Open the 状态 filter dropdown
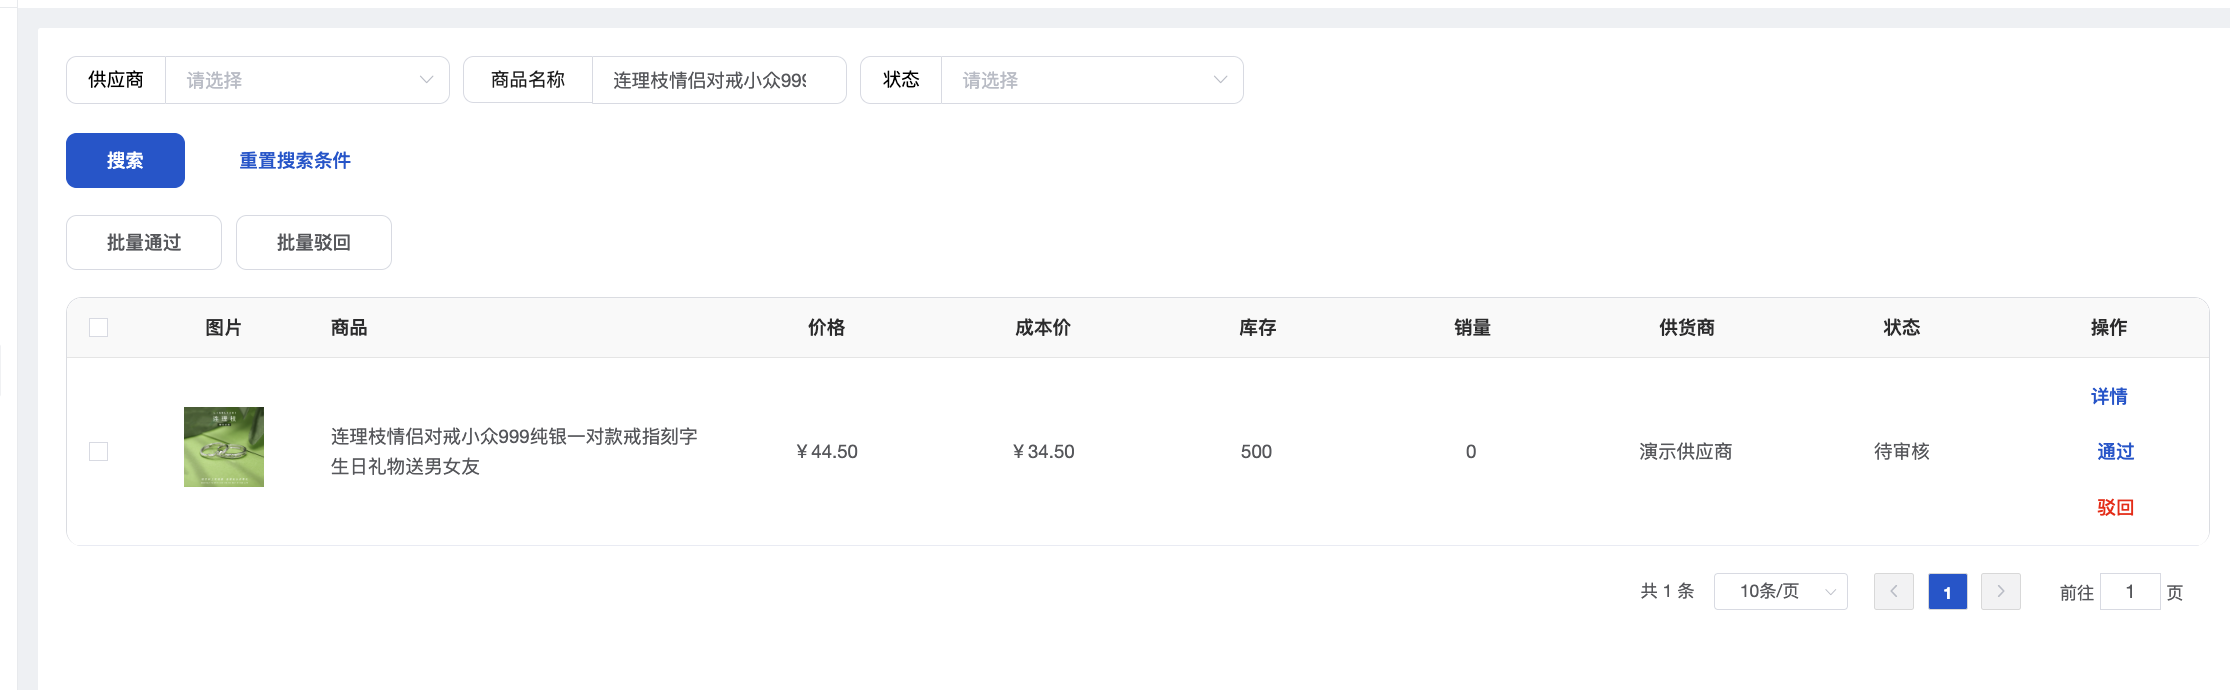This screenshot has width=2230, height=690. pos(1091,80)
